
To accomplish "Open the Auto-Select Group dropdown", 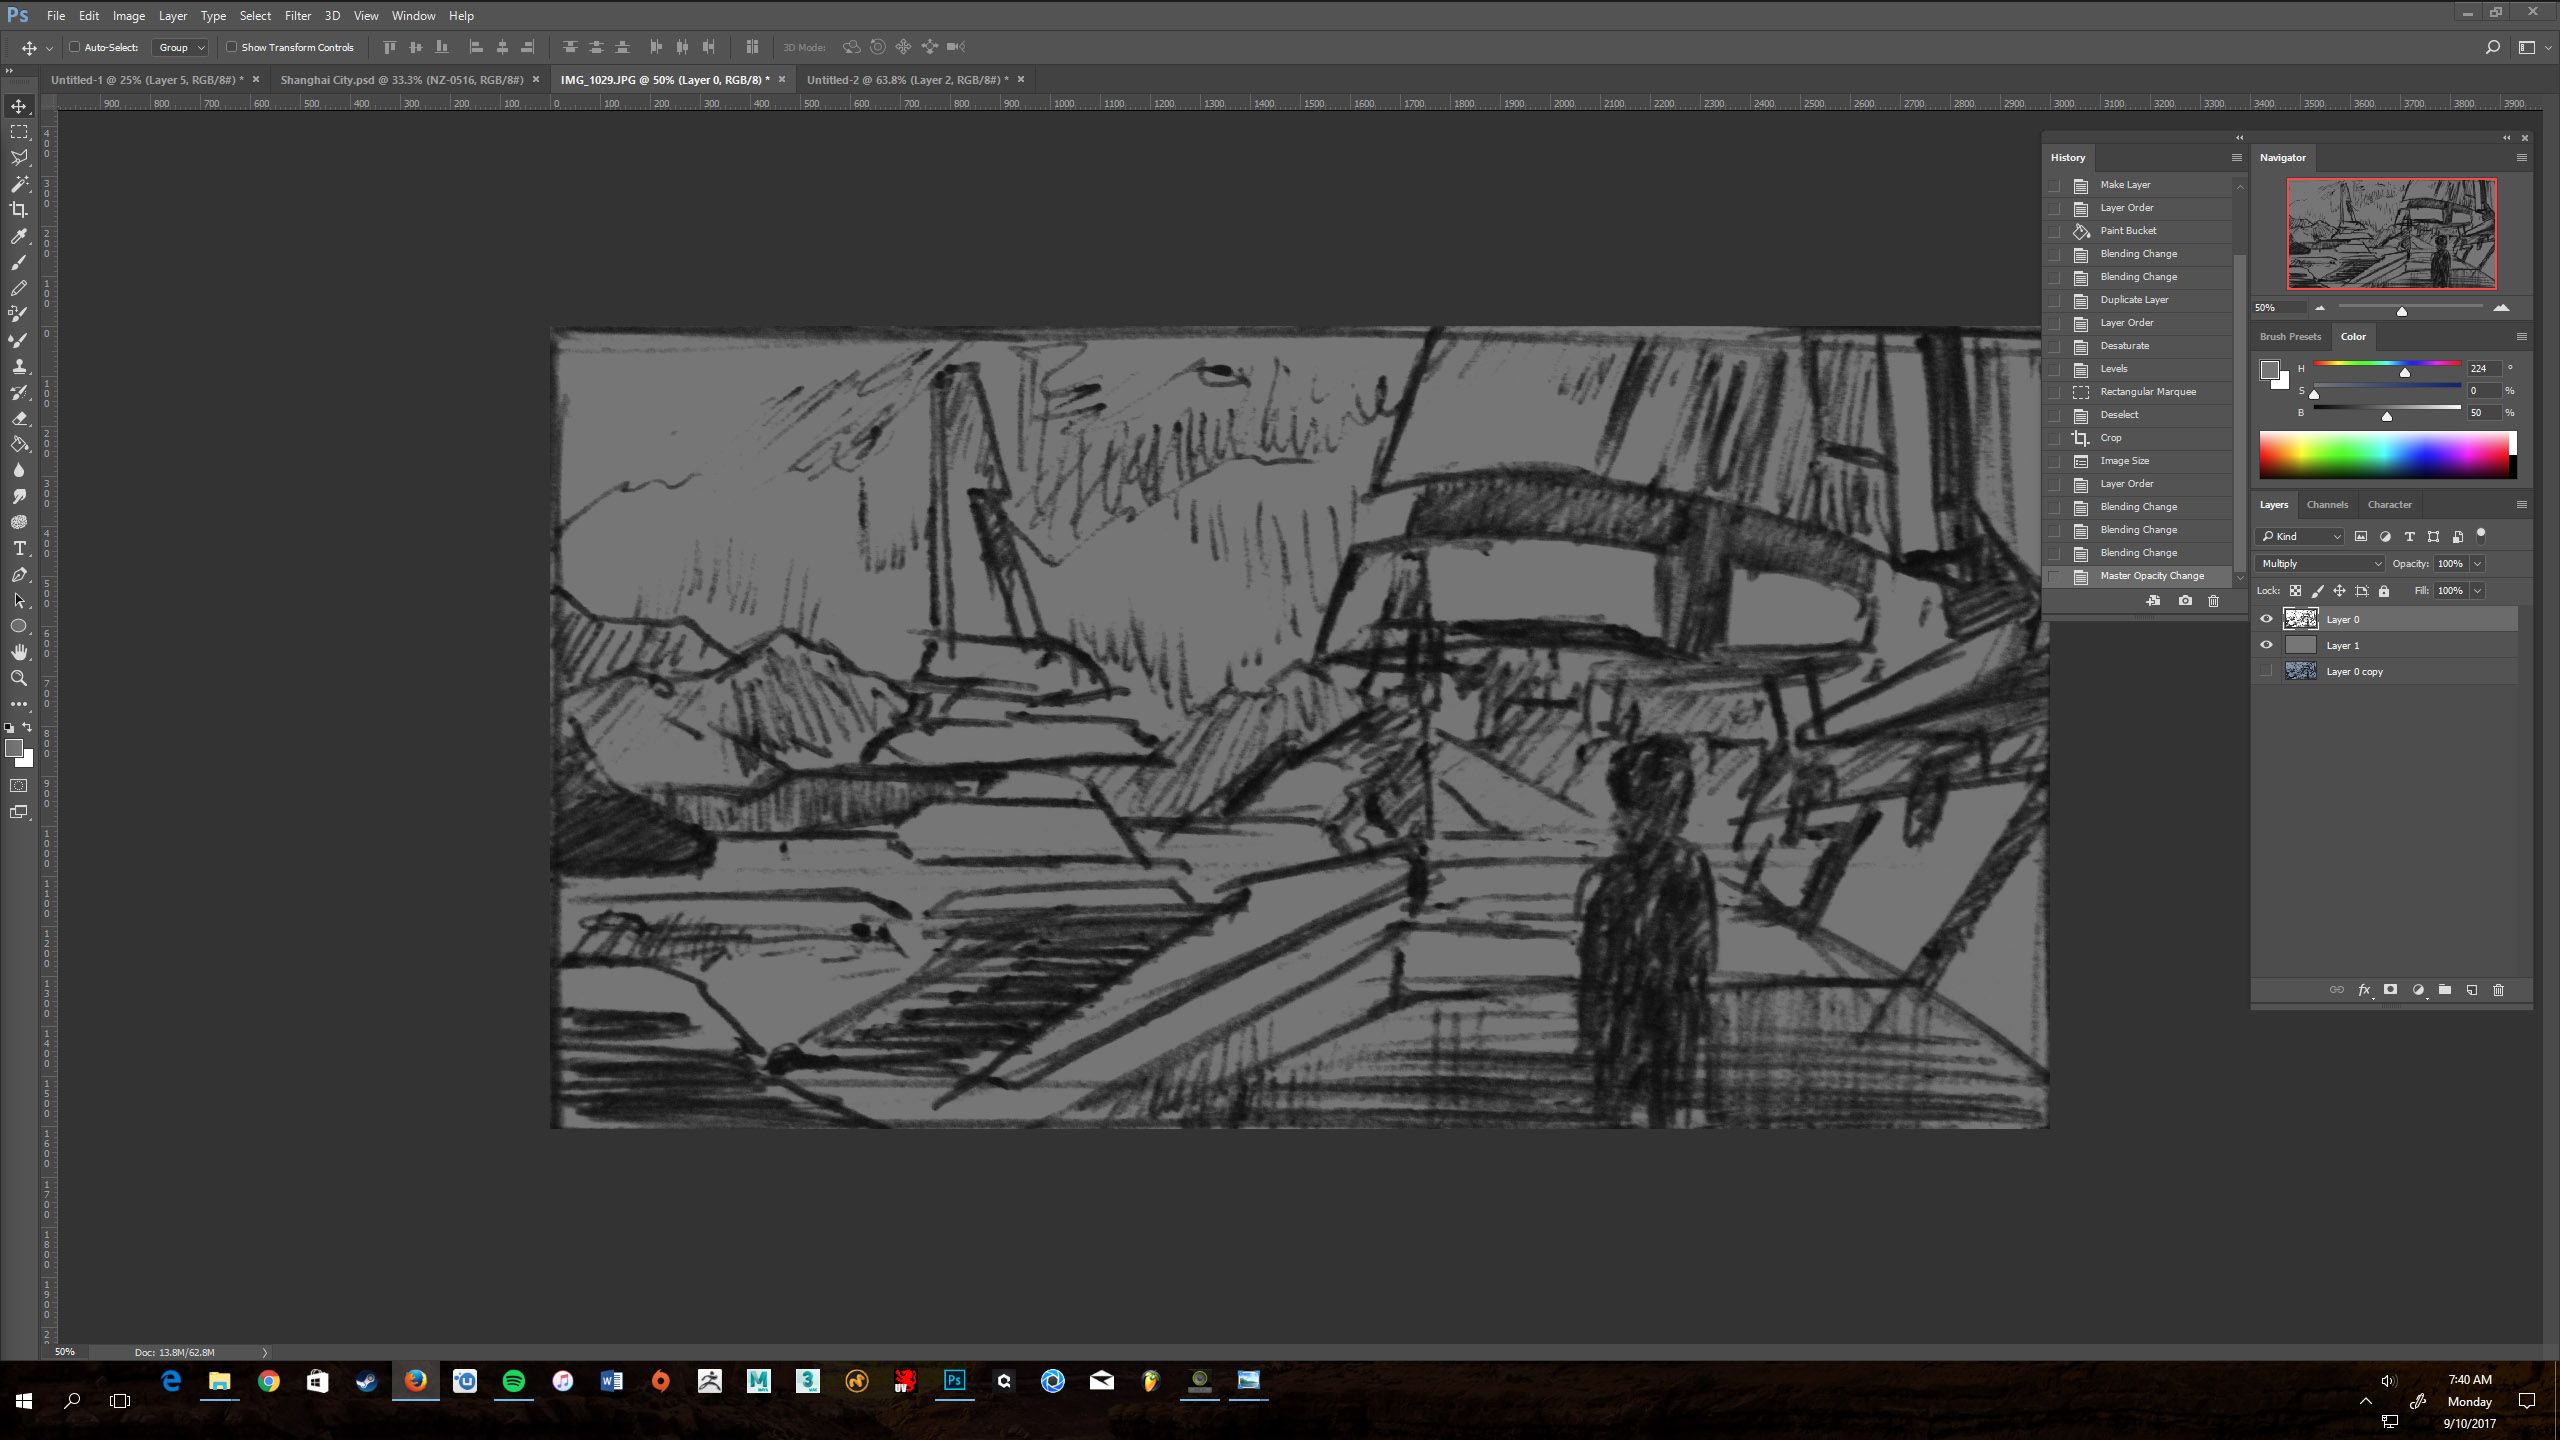I will [x=181, y=47].
